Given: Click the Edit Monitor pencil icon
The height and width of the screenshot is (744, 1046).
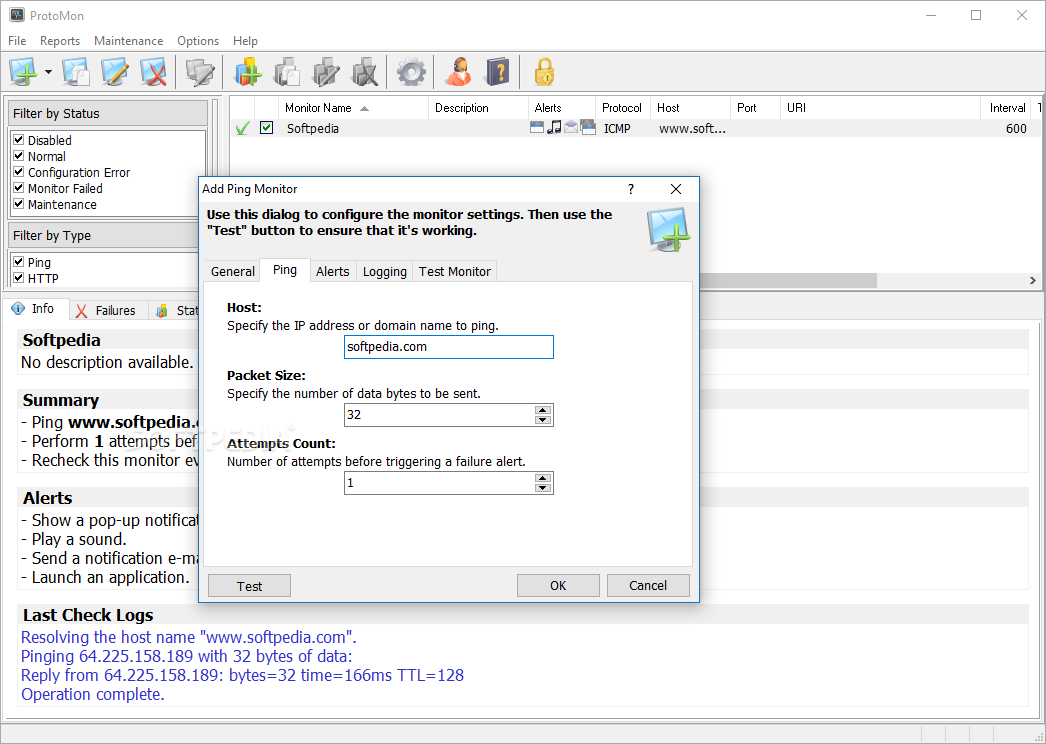Looking at the screenshot, I should point(115,71).
